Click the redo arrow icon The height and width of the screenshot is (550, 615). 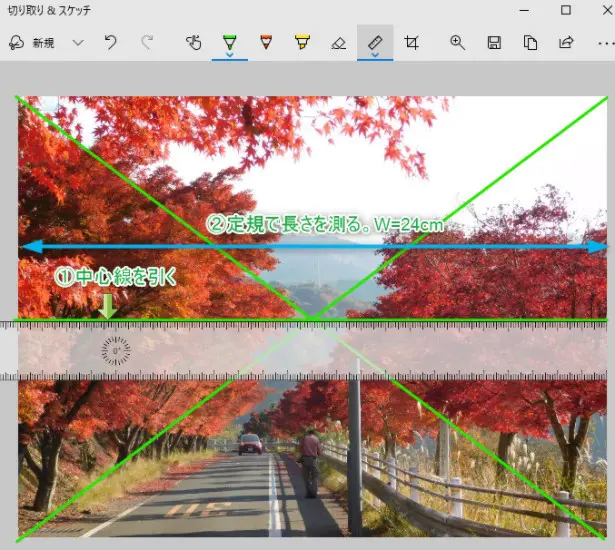coord(147,42)
